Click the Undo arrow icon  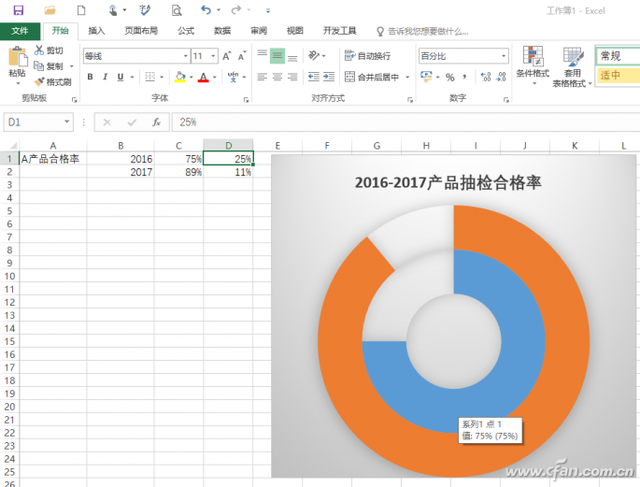tap(206, 10)
